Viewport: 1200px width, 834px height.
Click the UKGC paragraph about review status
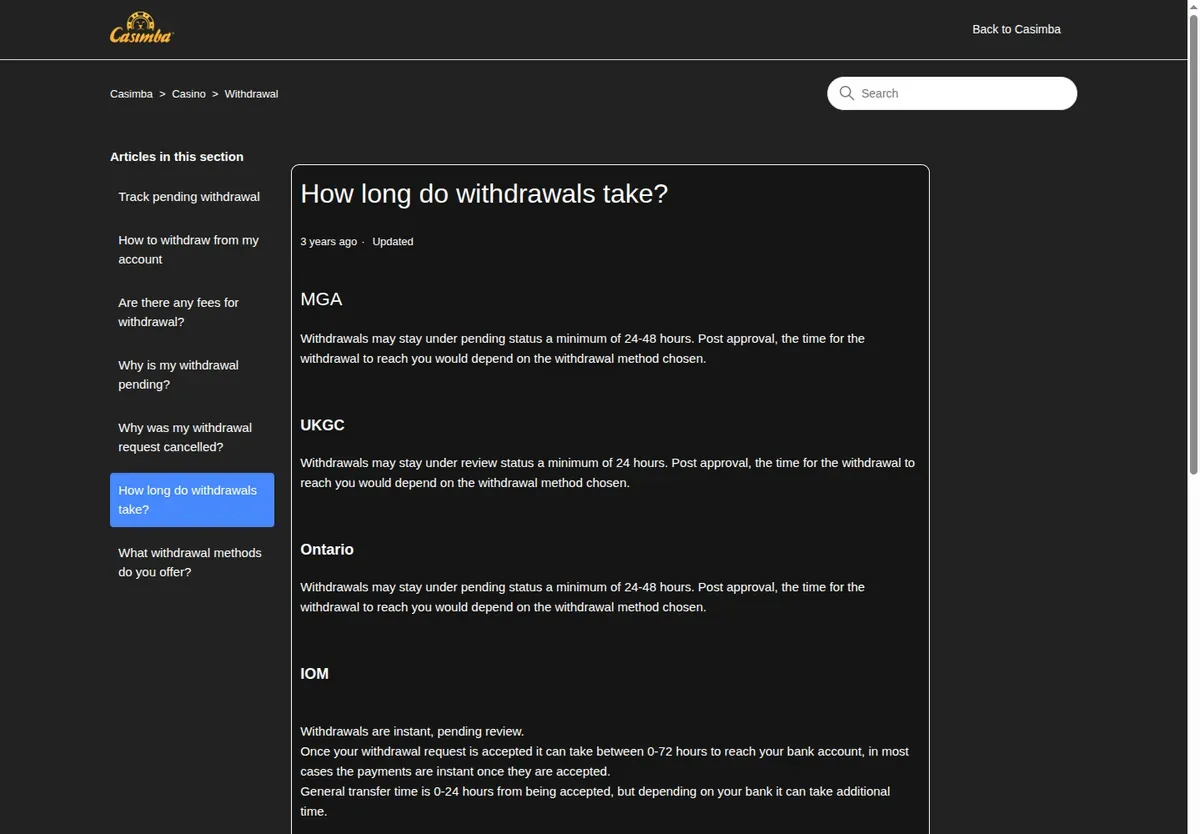tap(607, 473)
